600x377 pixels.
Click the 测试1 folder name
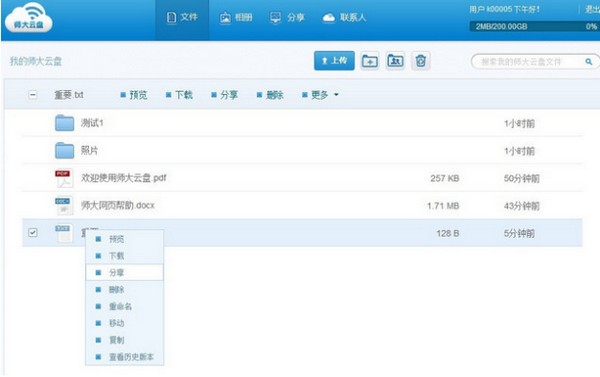coord(92,123)
